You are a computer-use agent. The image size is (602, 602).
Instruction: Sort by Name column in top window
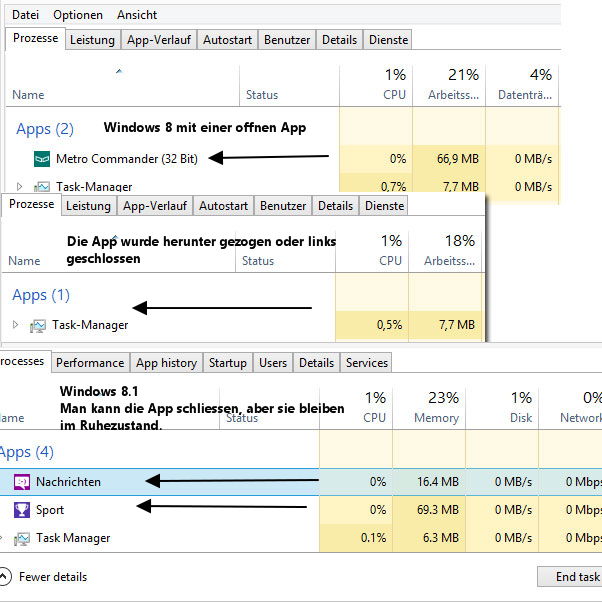(122, 85)
